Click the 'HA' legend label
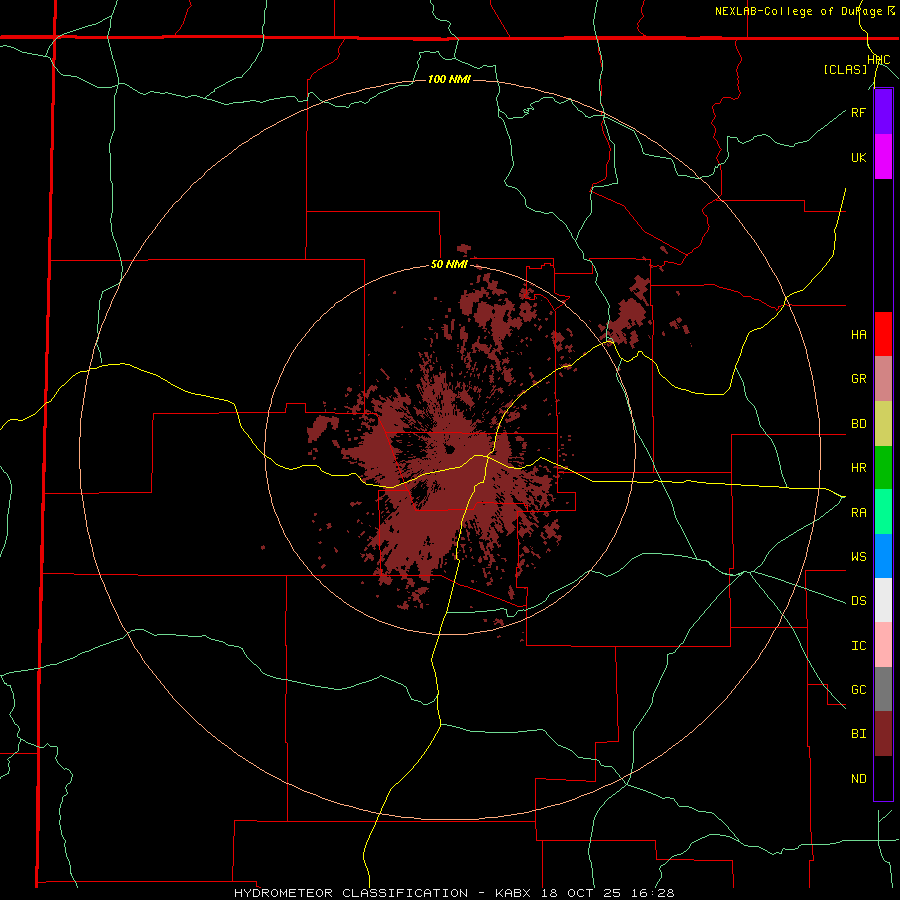 pos(858,334)
